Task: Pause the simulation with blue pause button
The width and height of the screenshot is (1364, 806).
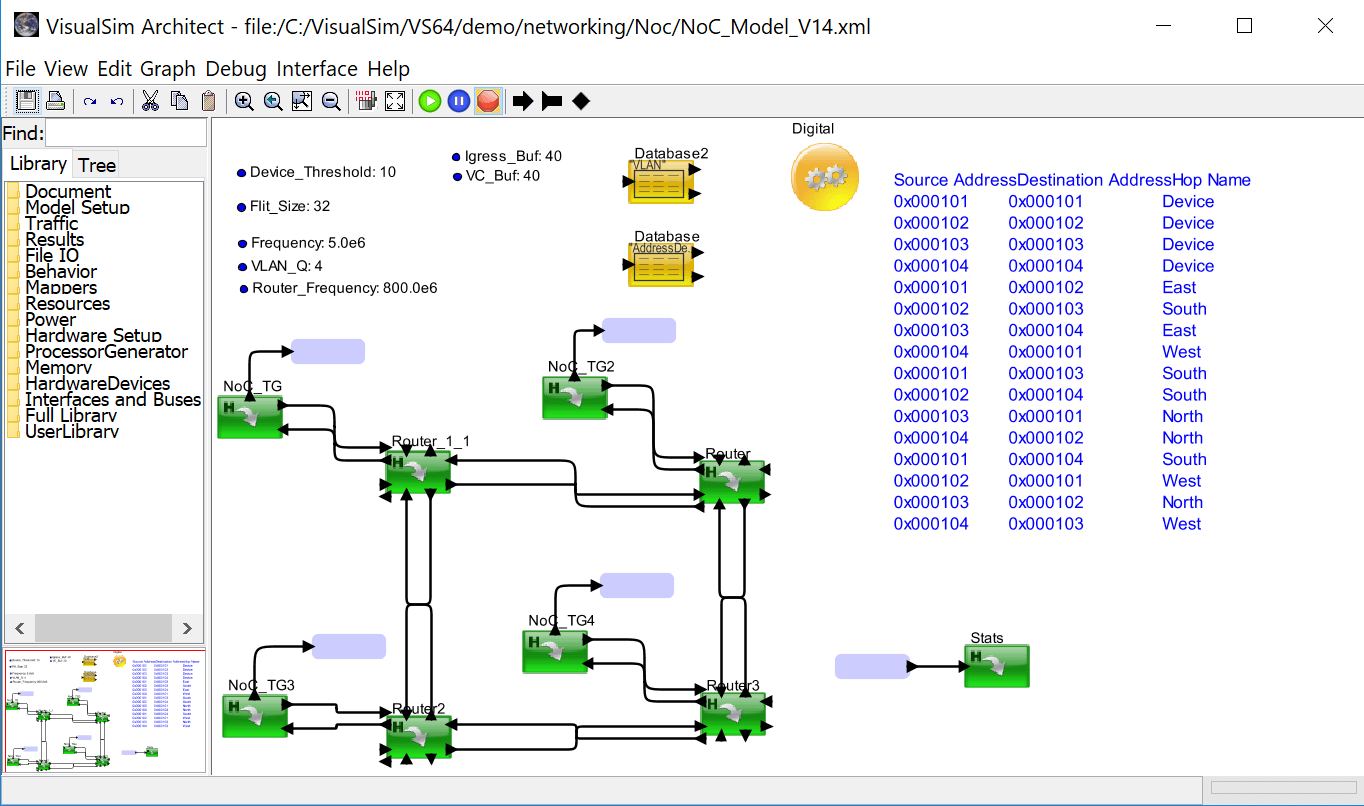Action: (x=459, y=100)
